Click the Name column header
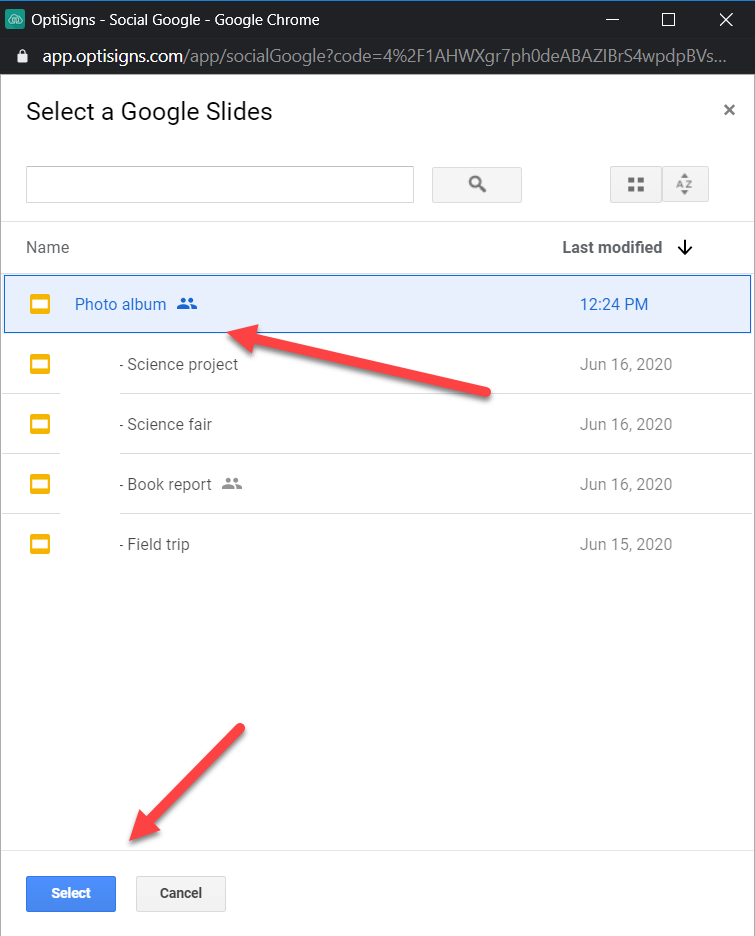Image resolution: width=755 pixels, height=936 pixels. pyautogui.click(x=48, y=247)
